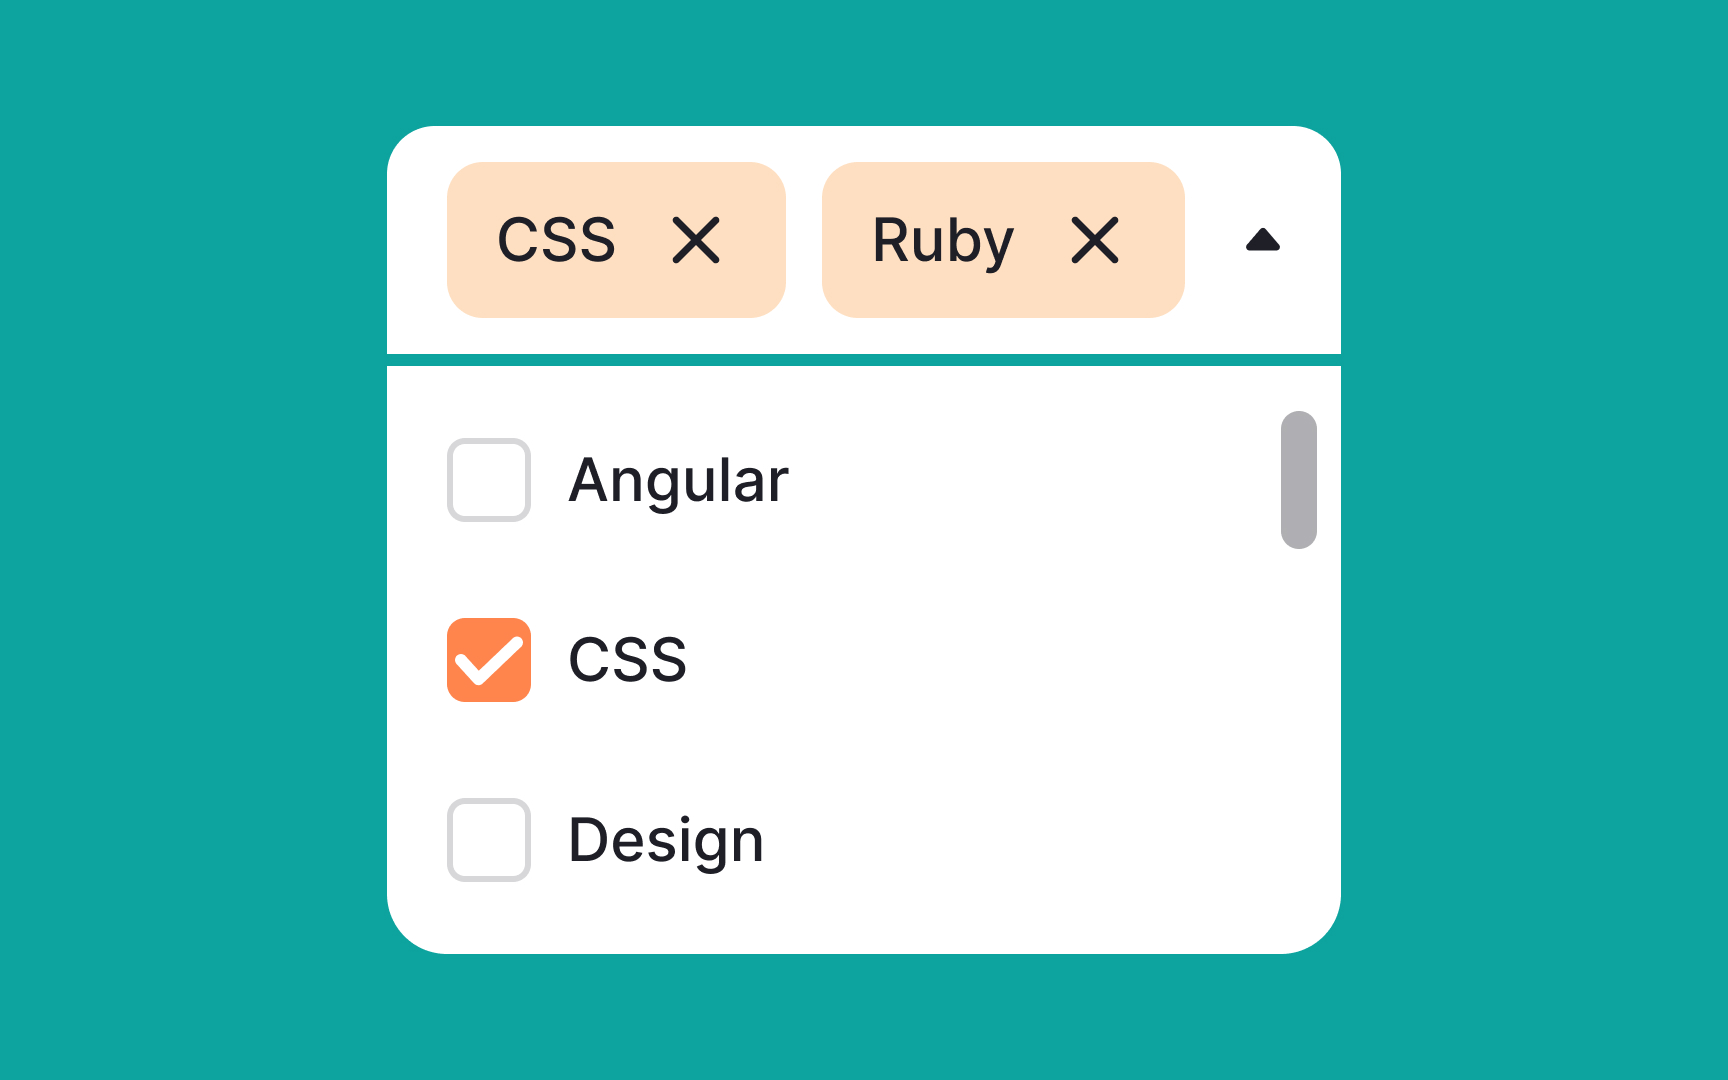Remove the Ruby tag using its X icon
The image size is (1728, 1080).
tap(1094, 240)
